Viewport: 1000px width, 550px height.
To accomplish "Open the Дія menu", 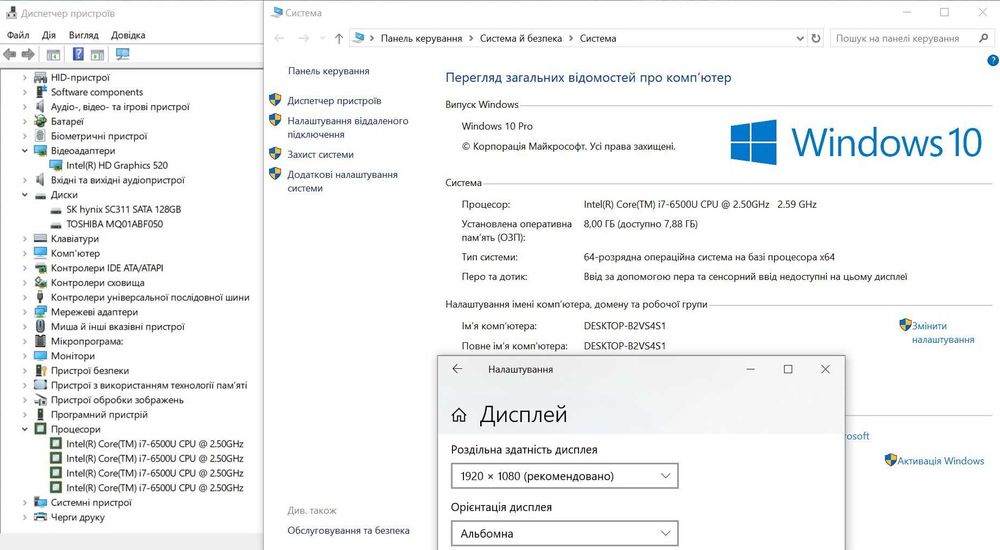I will pos(49,35).
